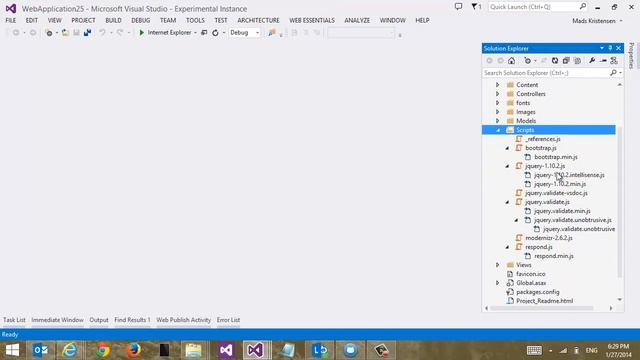Click Refresh in Solution Explorer toolbar
This screenshot has height=360, width=640.
tap(555, 60)
